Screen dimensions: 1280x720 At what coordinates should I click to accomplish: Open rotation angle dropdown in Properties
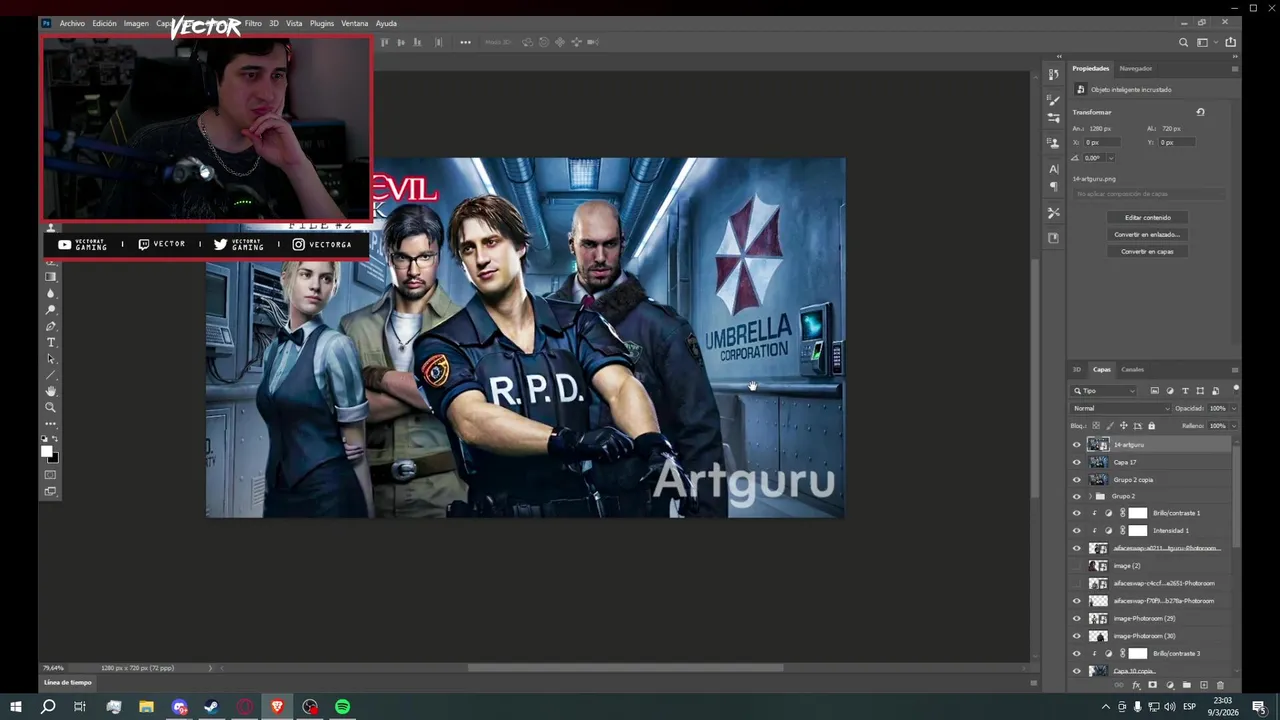point(1110,158)
